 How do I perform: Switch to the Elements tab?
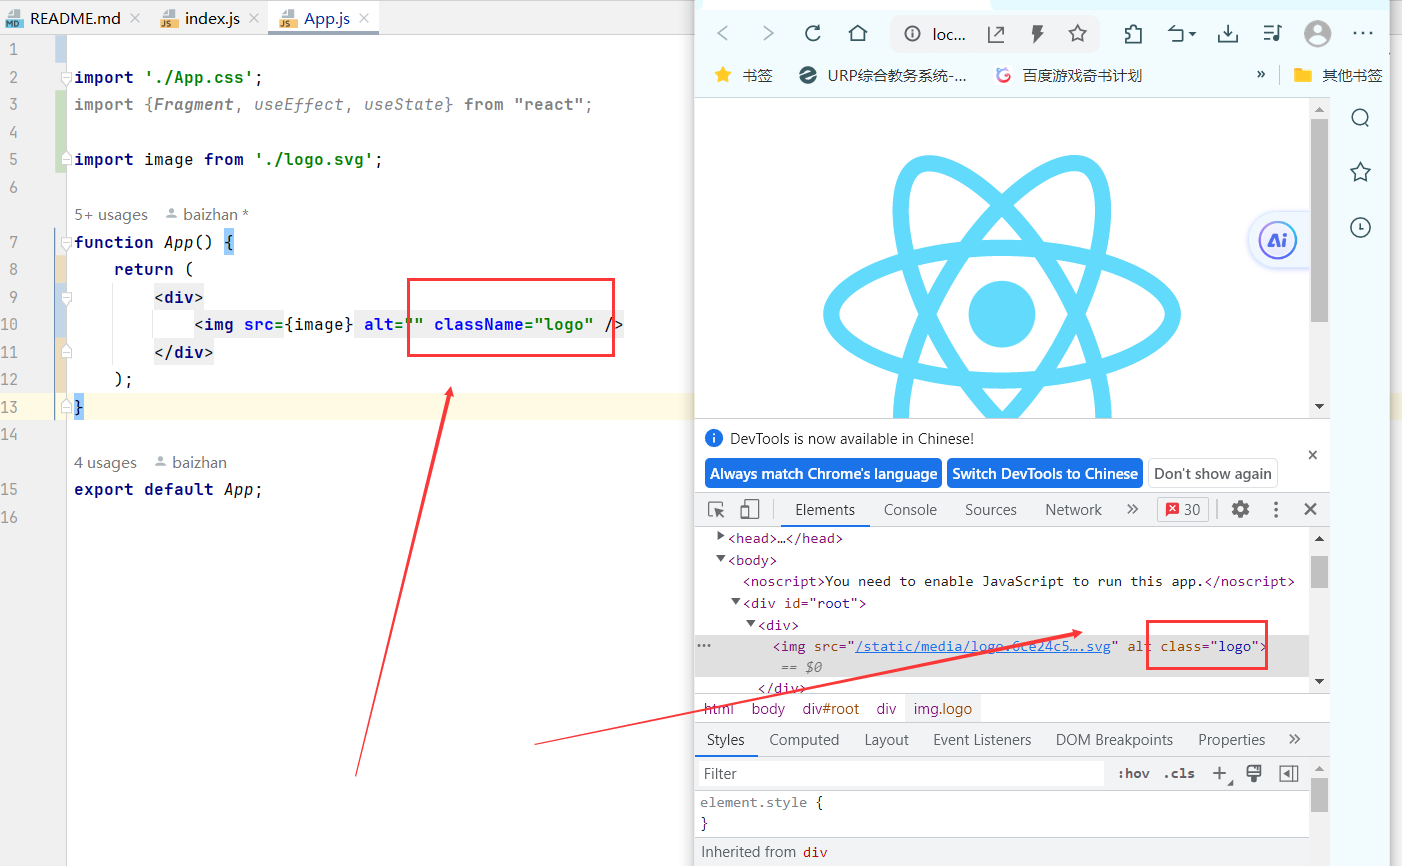tap(825, 509)
